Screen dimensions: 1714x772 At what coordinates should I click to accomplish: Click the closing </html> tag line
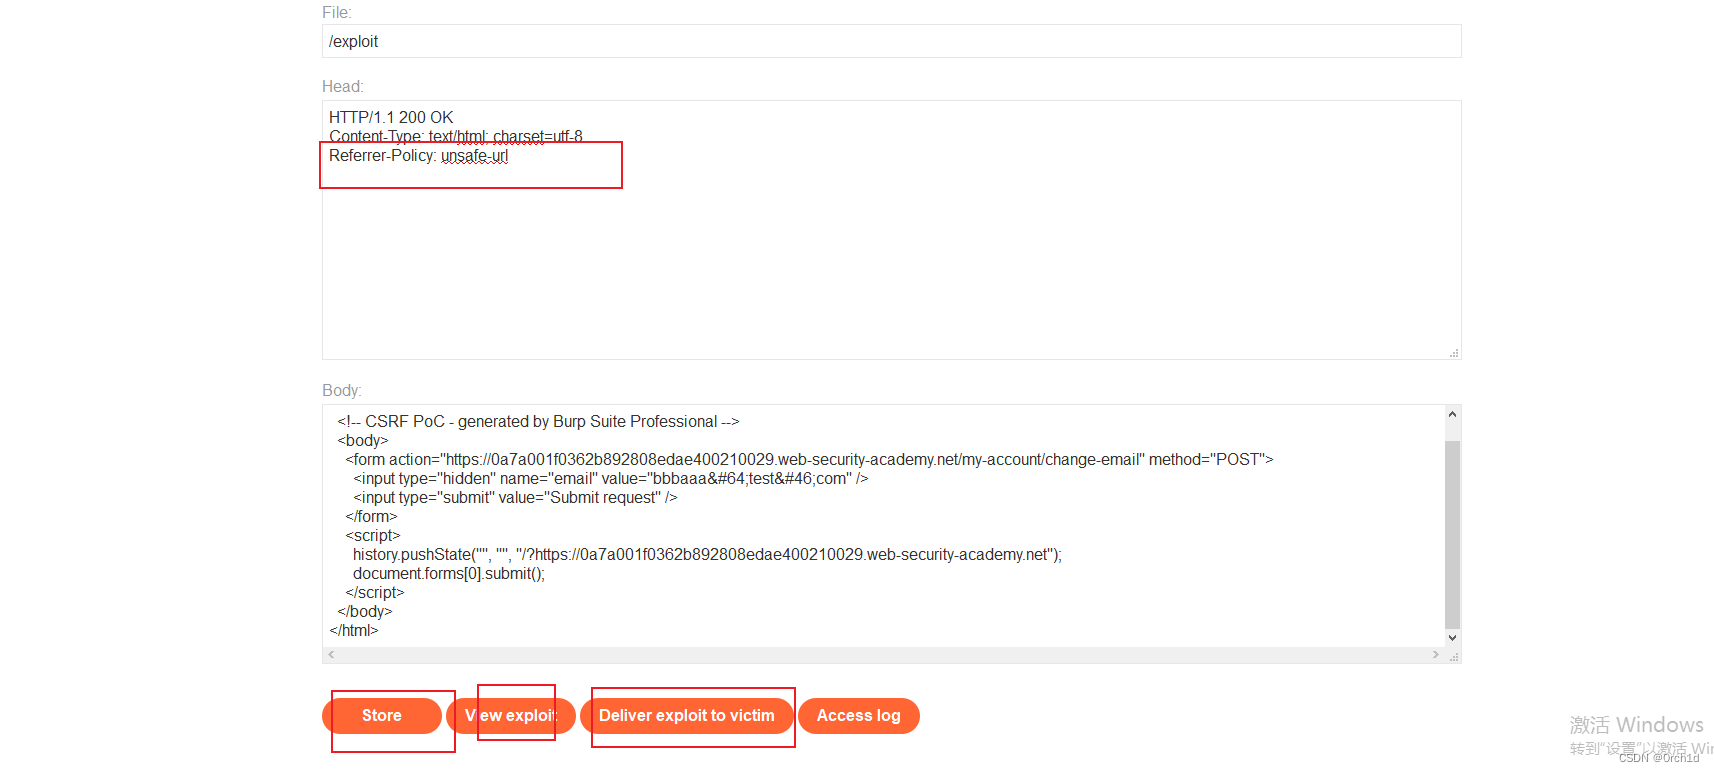(354, 631)
